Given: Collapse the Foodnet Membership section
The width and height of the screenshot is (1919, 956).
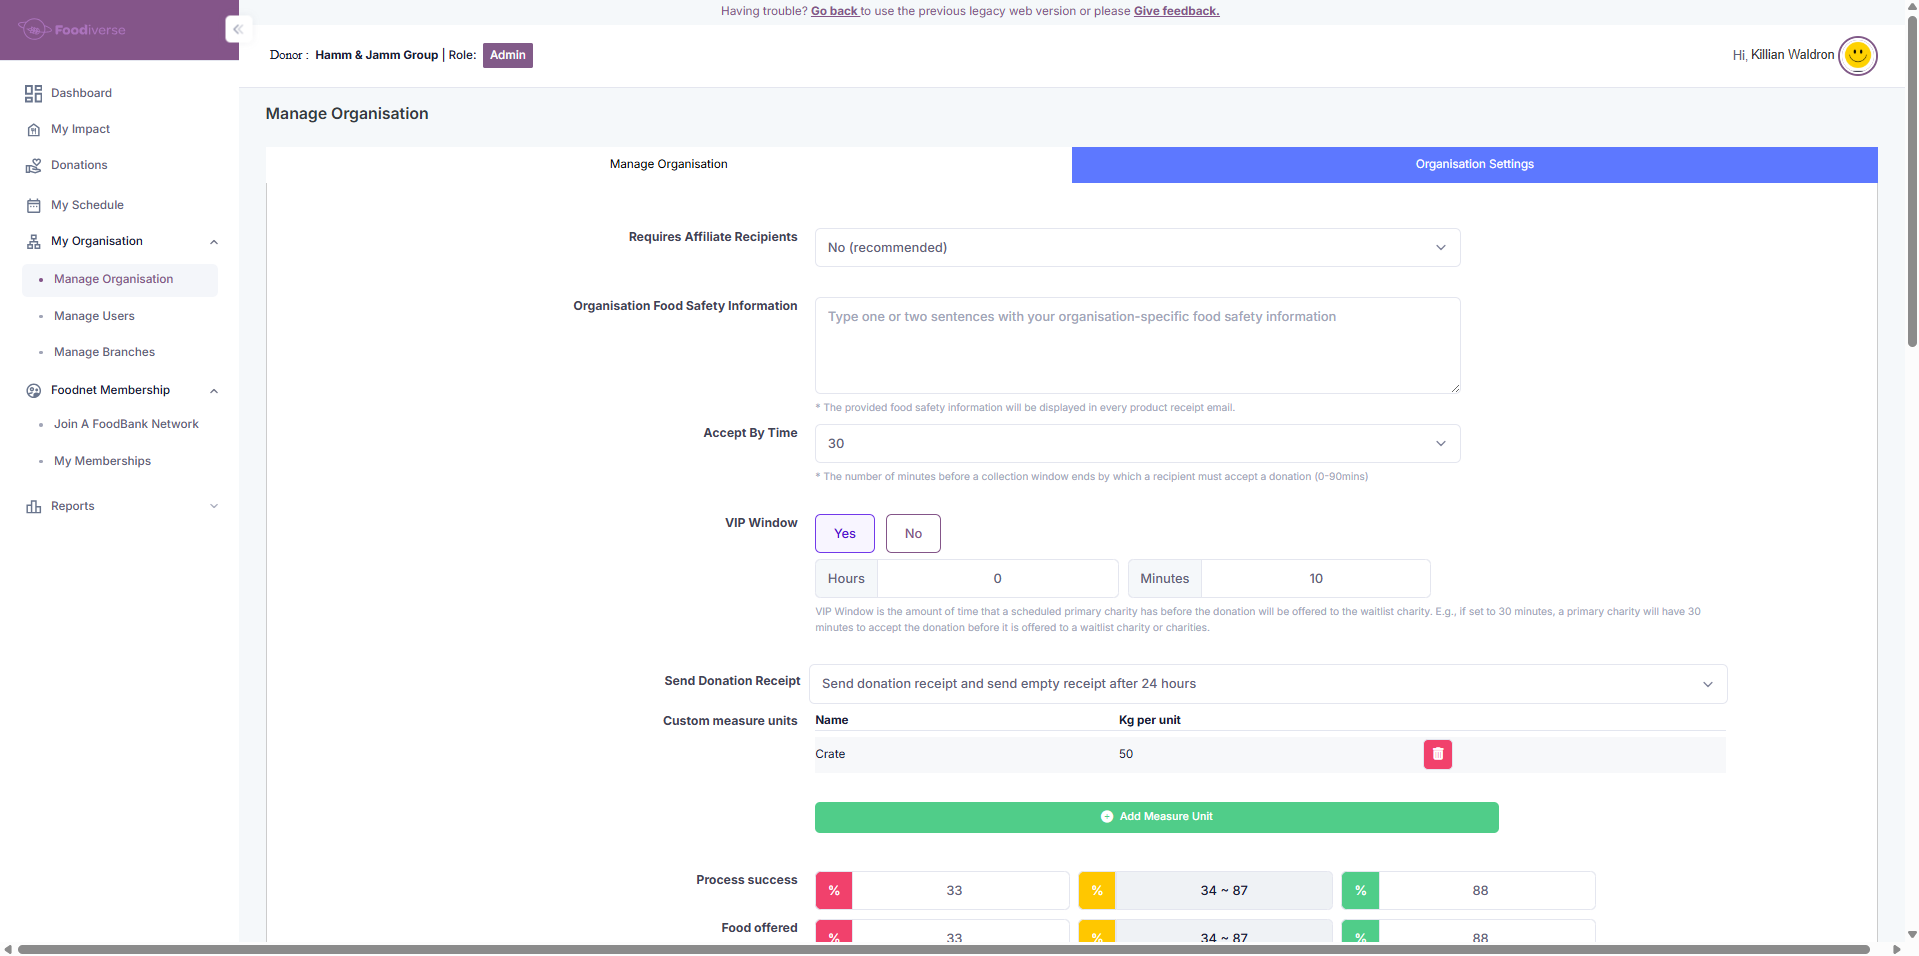Looking at the screenshot, I should (x=213, y=391).
